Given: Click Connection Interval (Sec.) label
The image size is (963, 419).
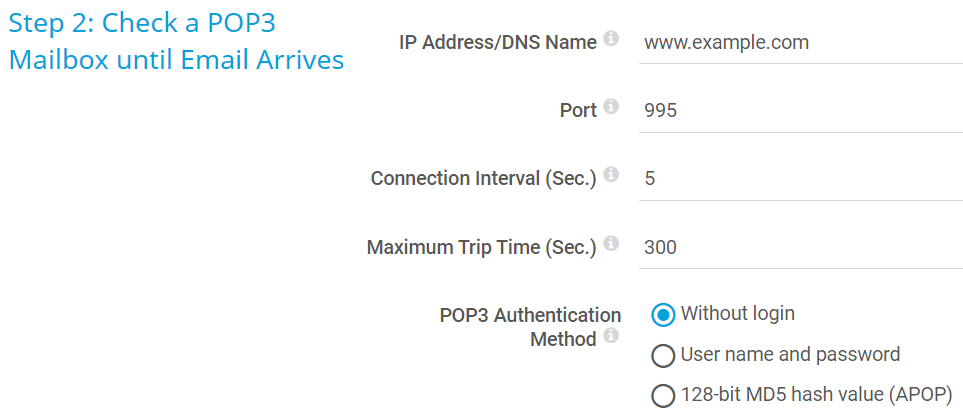Looking at the screenshot, I should 483,179.
